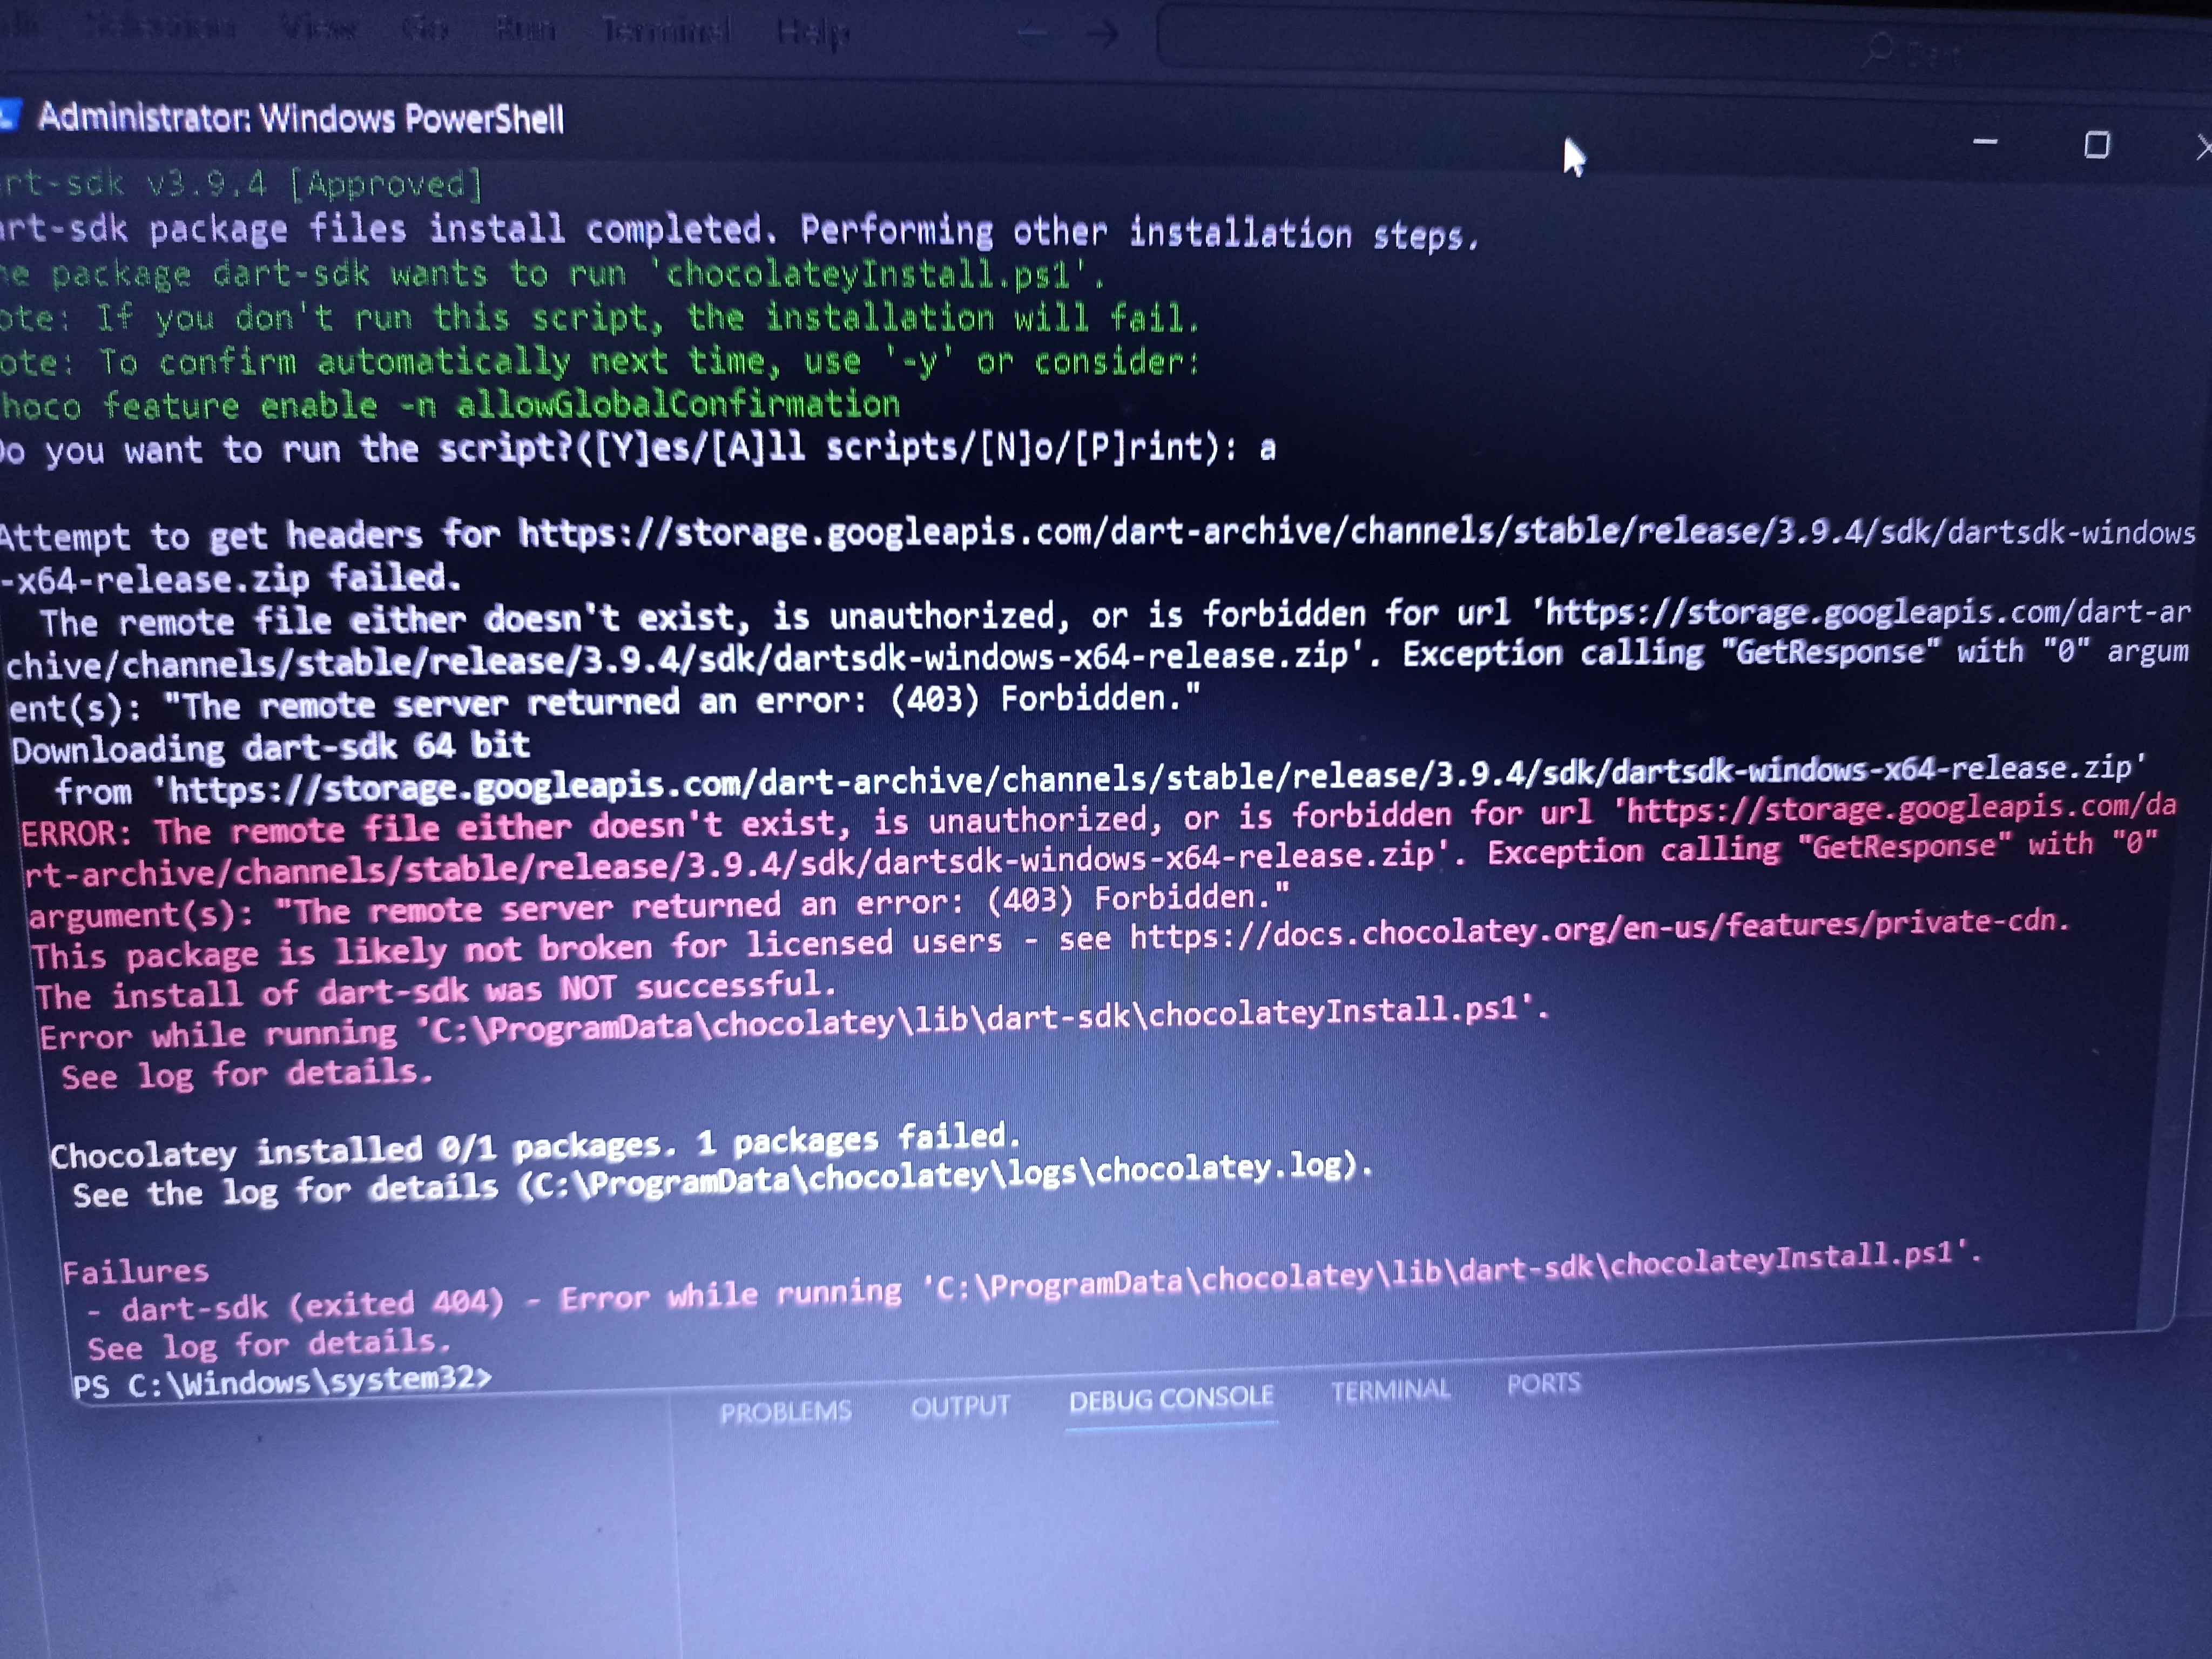Close the Administrator PowerShell window

click(2203, 148)
